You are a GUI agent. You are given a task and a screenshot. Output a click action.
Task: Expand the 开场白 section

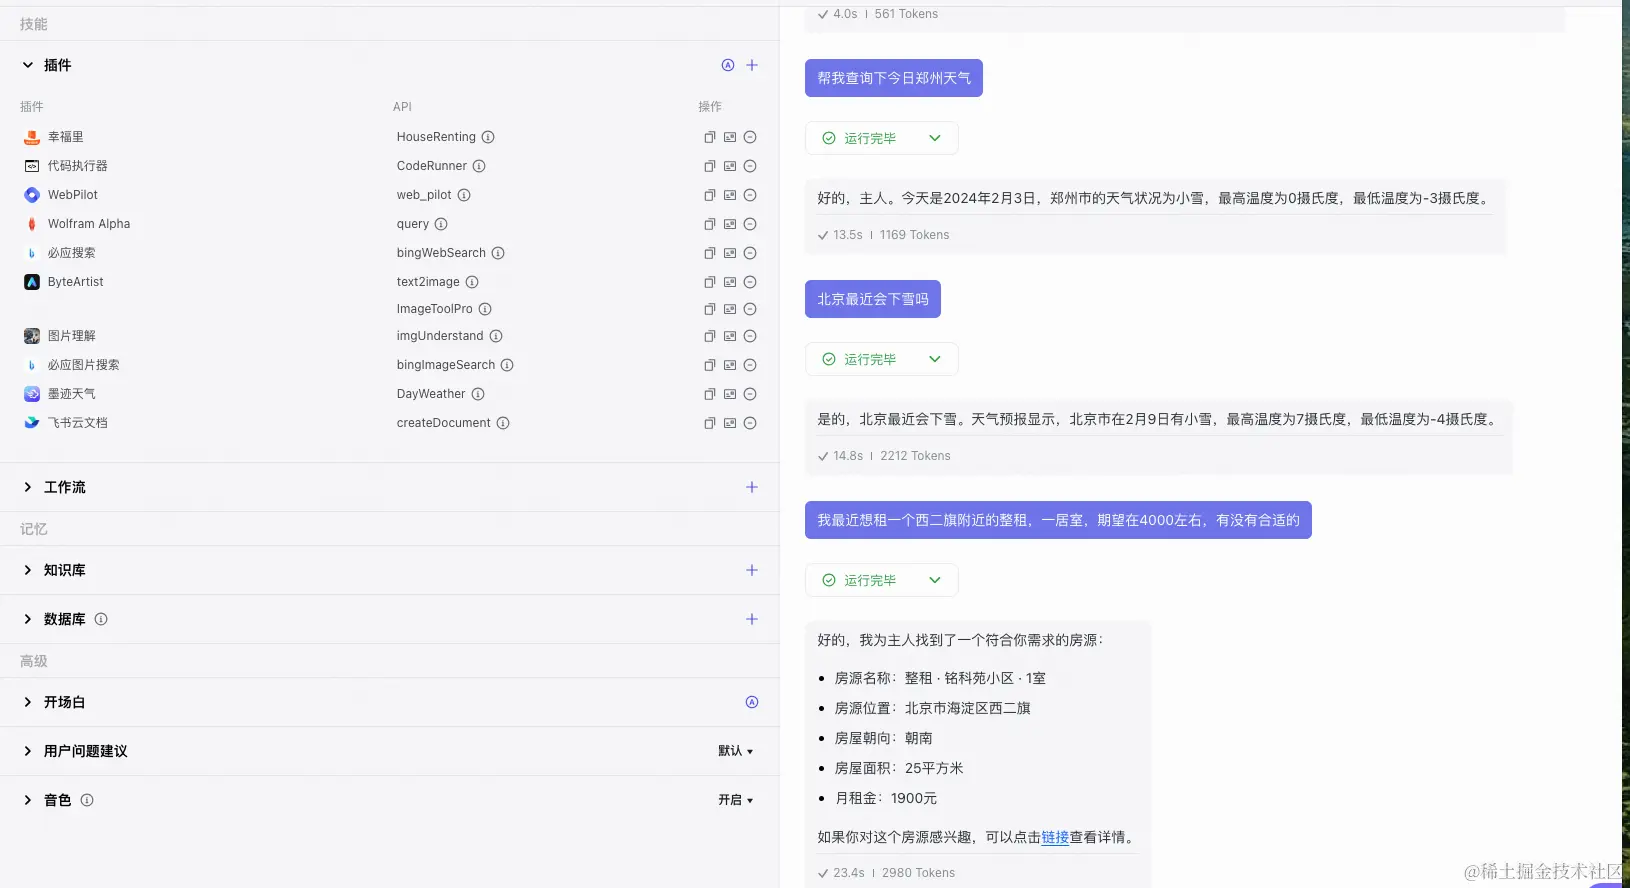pyautogui.click(x=28, y=702)
